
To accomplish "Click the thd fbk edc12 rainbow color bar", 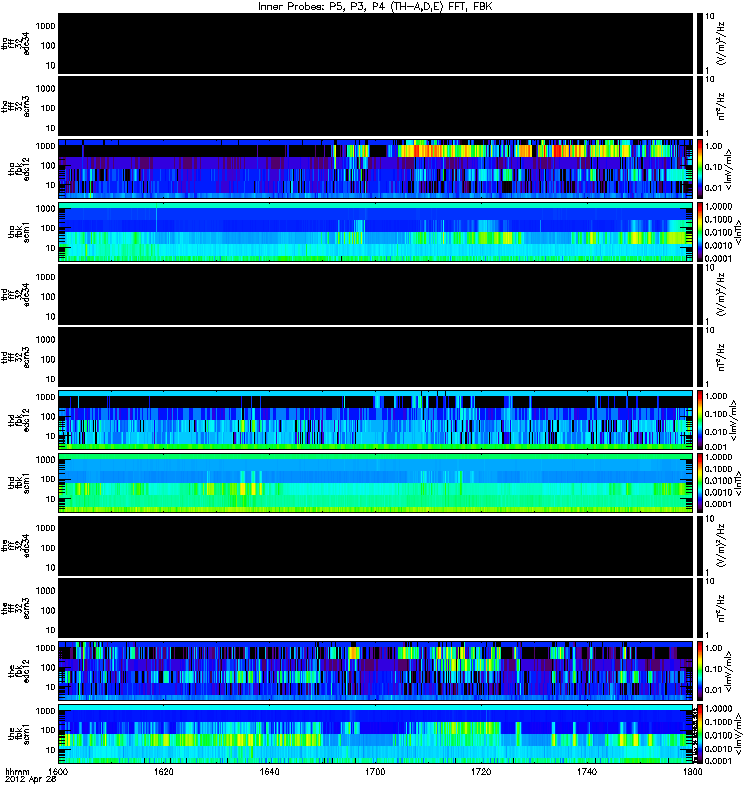I will pyautogui.click(x=700, y=421).
